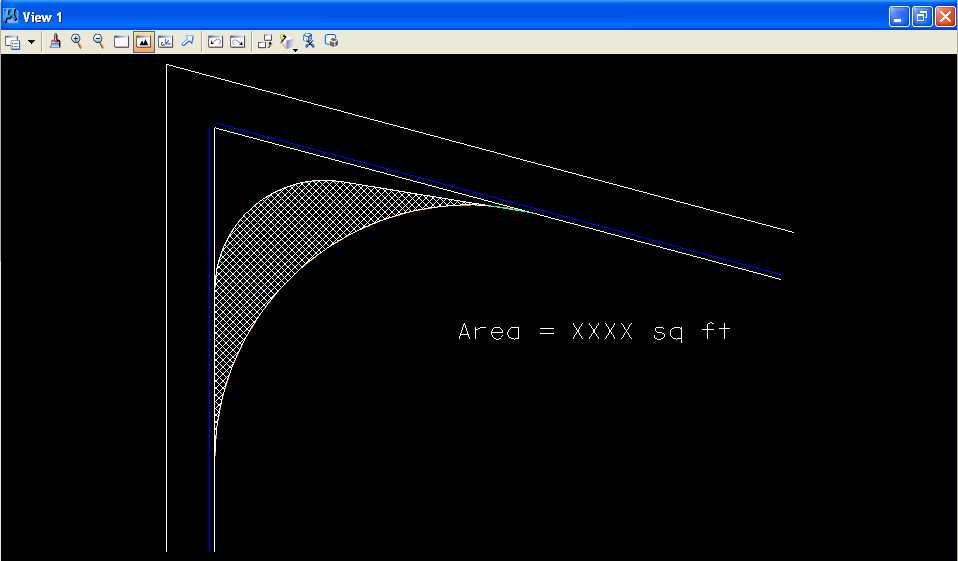Image resolution: width=958 pixels, height=561 pixels.
Task: Toggle the highlighted Fit View tool
Action: pyautogui.click(x=144, y=42)
